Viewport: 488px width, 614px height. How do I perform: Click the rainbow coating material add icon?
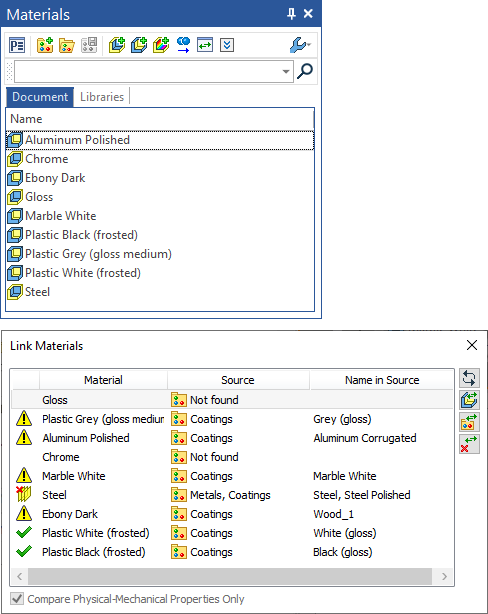[x=161, y=45]
